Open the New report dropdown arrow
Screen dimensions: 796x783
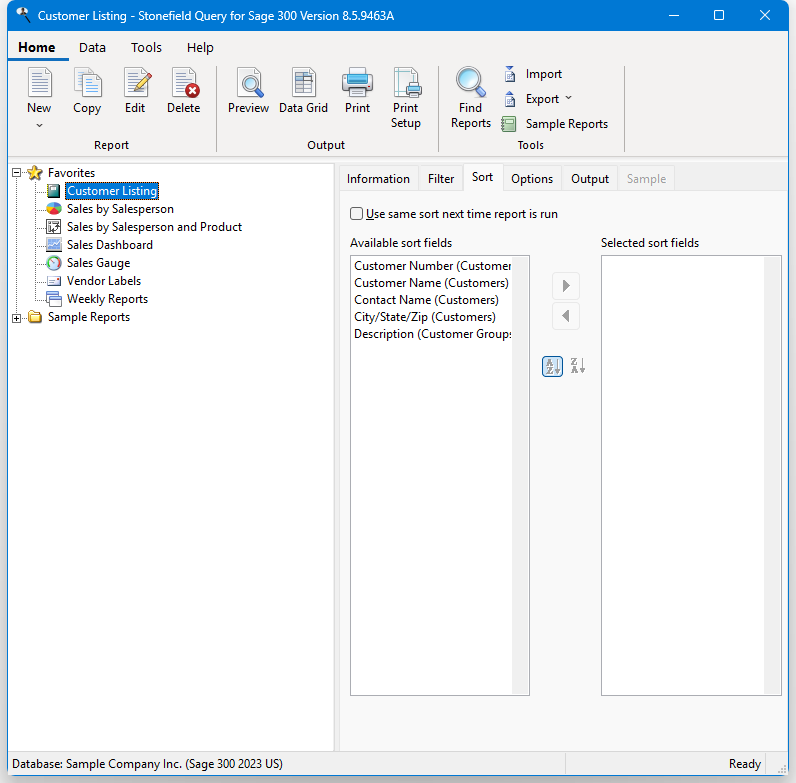39,126
